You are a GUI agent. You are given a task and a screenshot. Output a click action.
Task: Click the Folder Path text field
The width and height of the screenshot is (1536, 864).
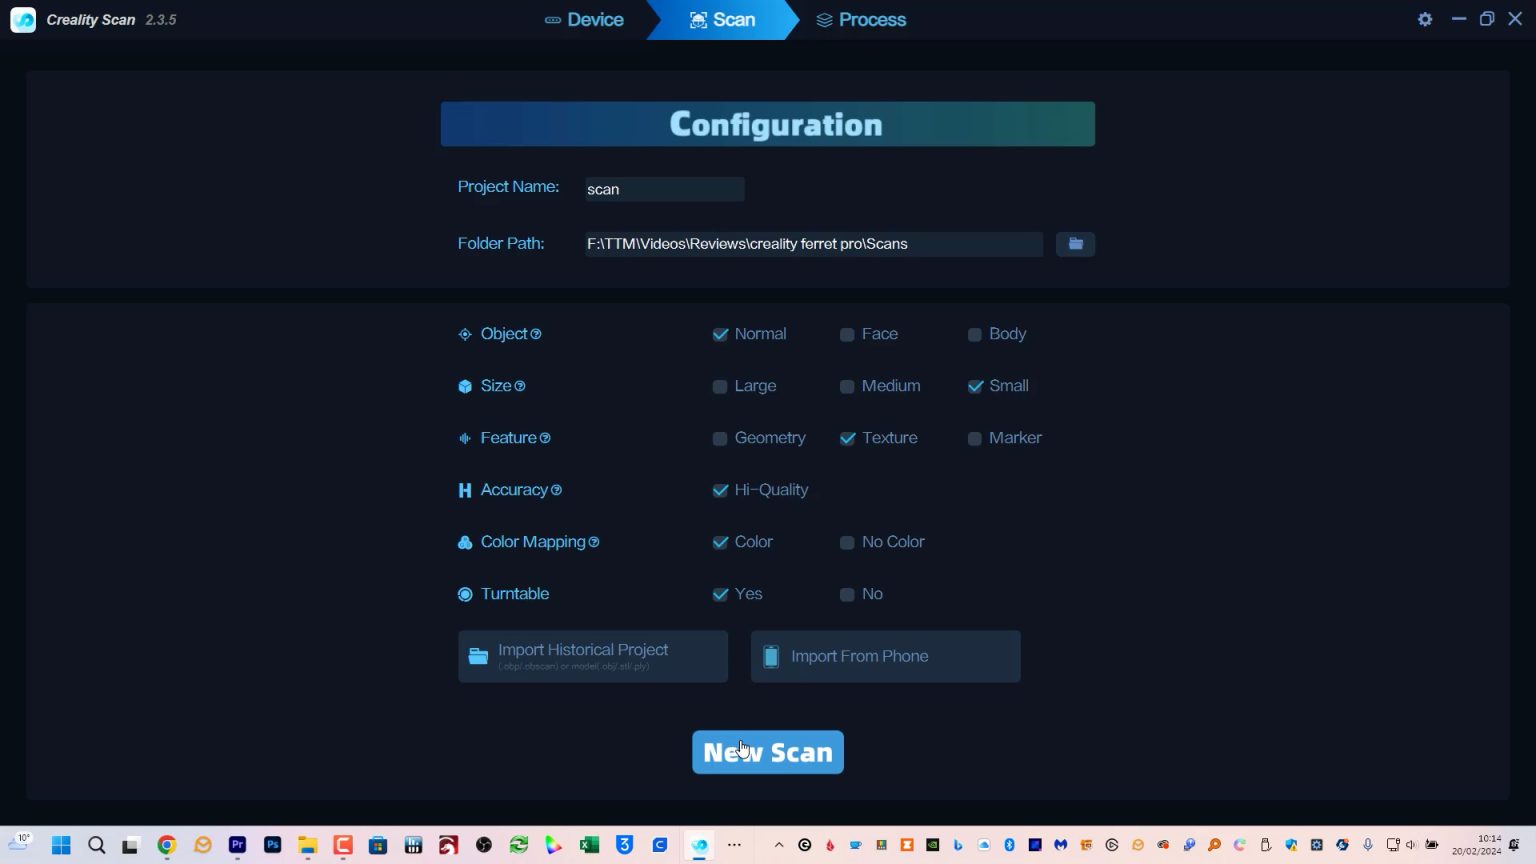(x=814, y=244)
